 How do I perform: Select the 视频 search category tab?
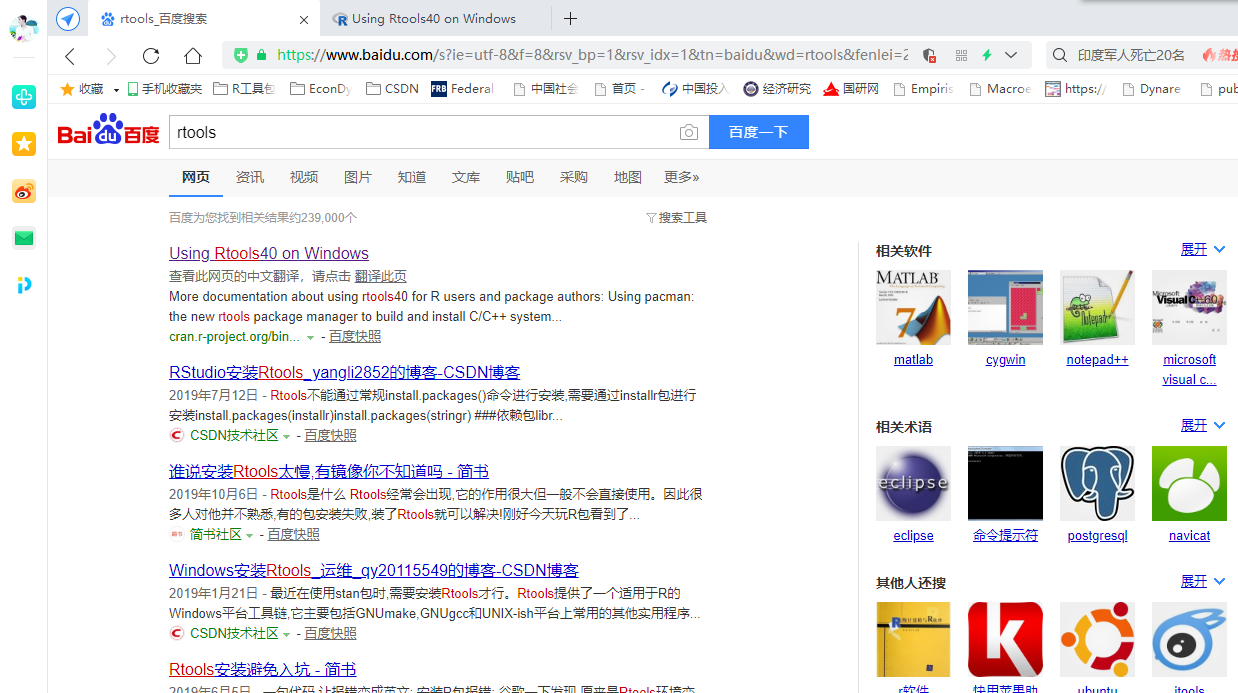[304, 177]
